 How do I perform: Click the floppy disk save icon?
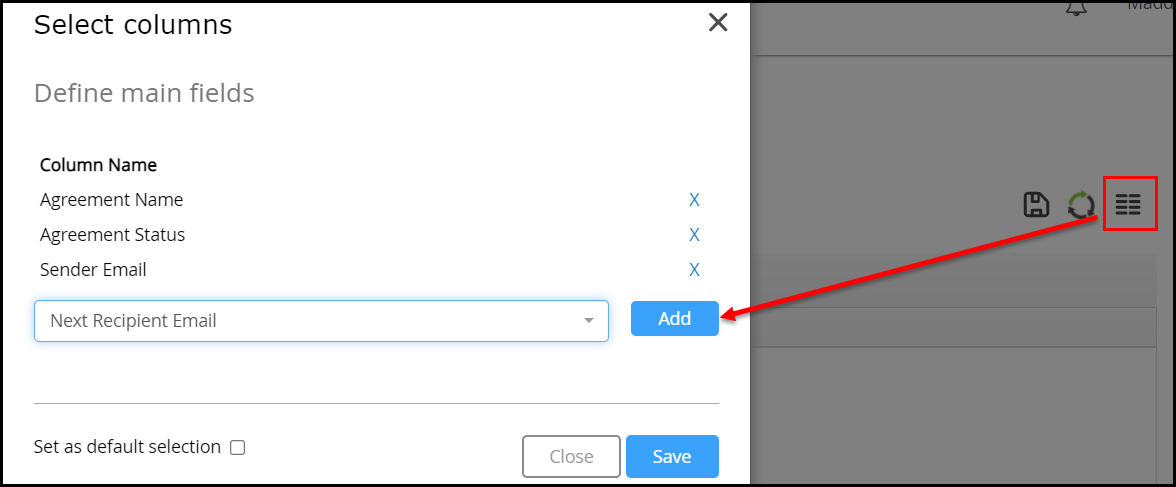click(x=1036, y=205)
